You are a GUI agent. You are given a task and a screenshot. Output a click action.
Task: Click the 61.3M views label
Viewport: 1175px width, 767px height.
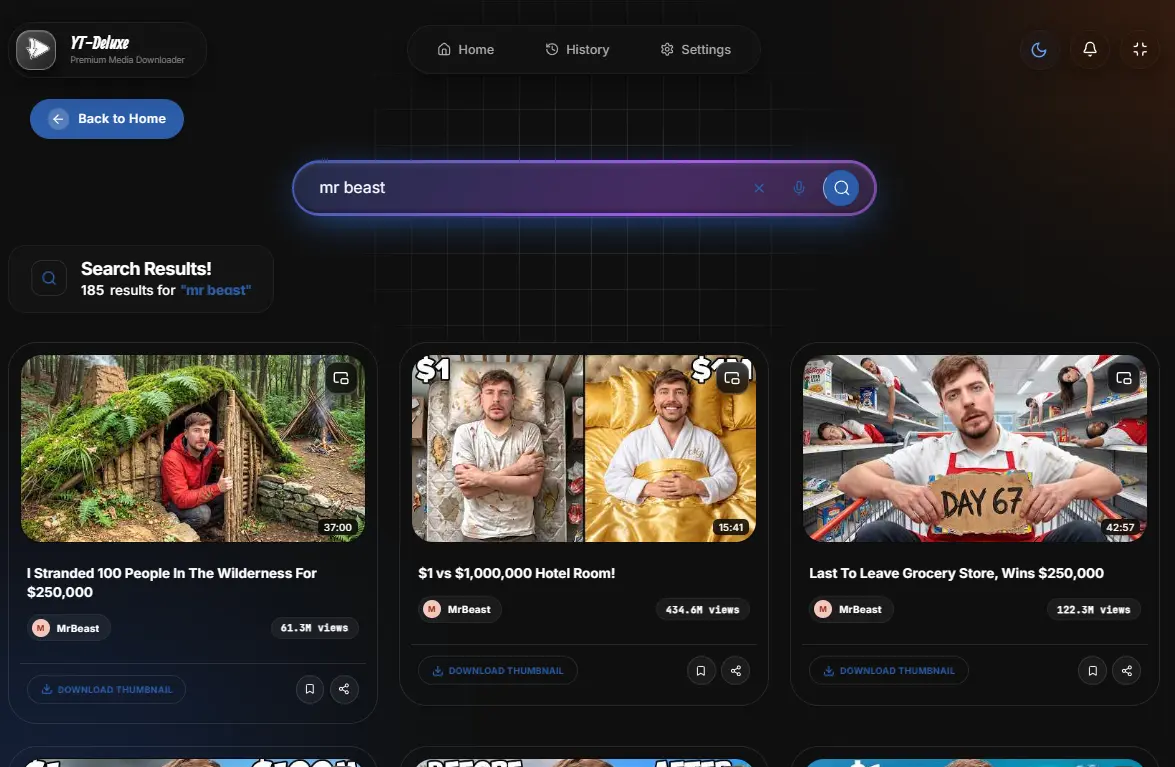tap(314, 628)
